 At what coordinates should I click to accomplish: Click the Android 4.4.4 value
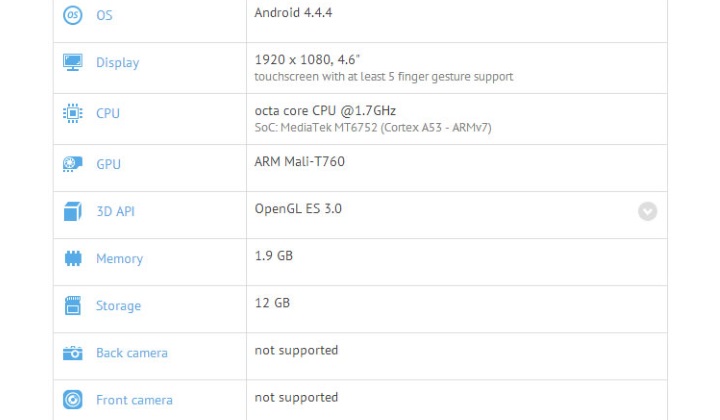(x=293, y=13)
